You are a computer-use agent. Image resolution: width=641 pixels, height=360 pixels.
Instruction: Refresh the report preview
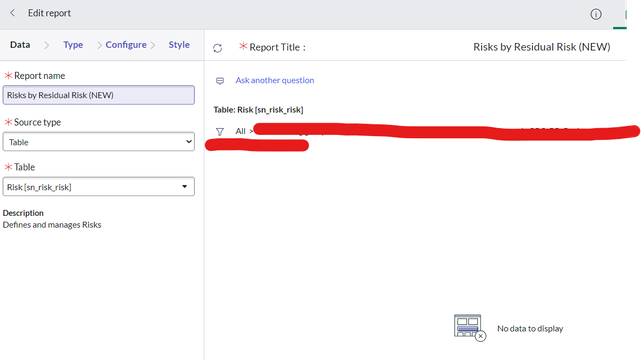(217, 48)
